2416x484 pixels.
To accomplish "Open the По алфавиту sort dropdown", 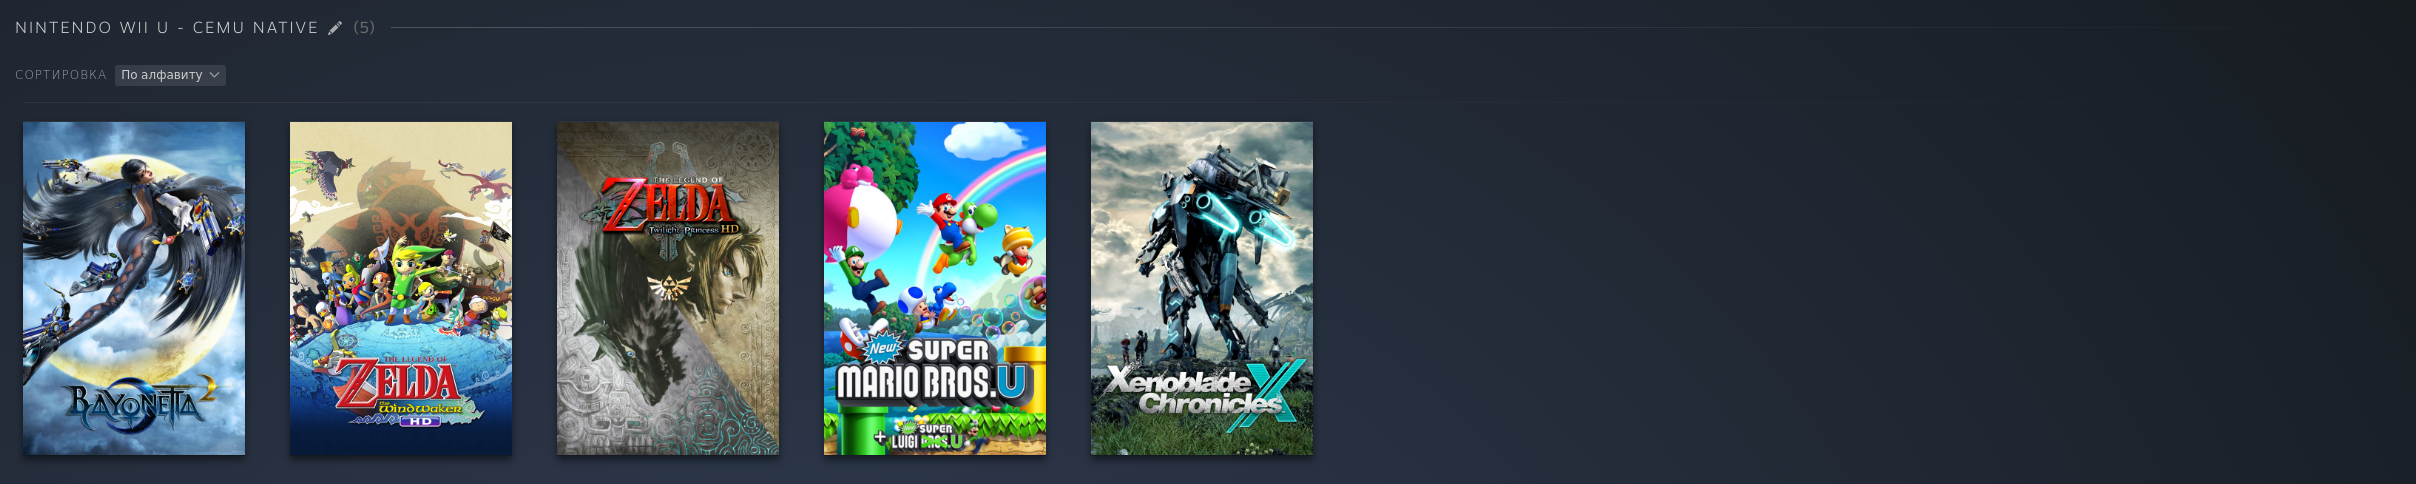I will click(170, 75).
